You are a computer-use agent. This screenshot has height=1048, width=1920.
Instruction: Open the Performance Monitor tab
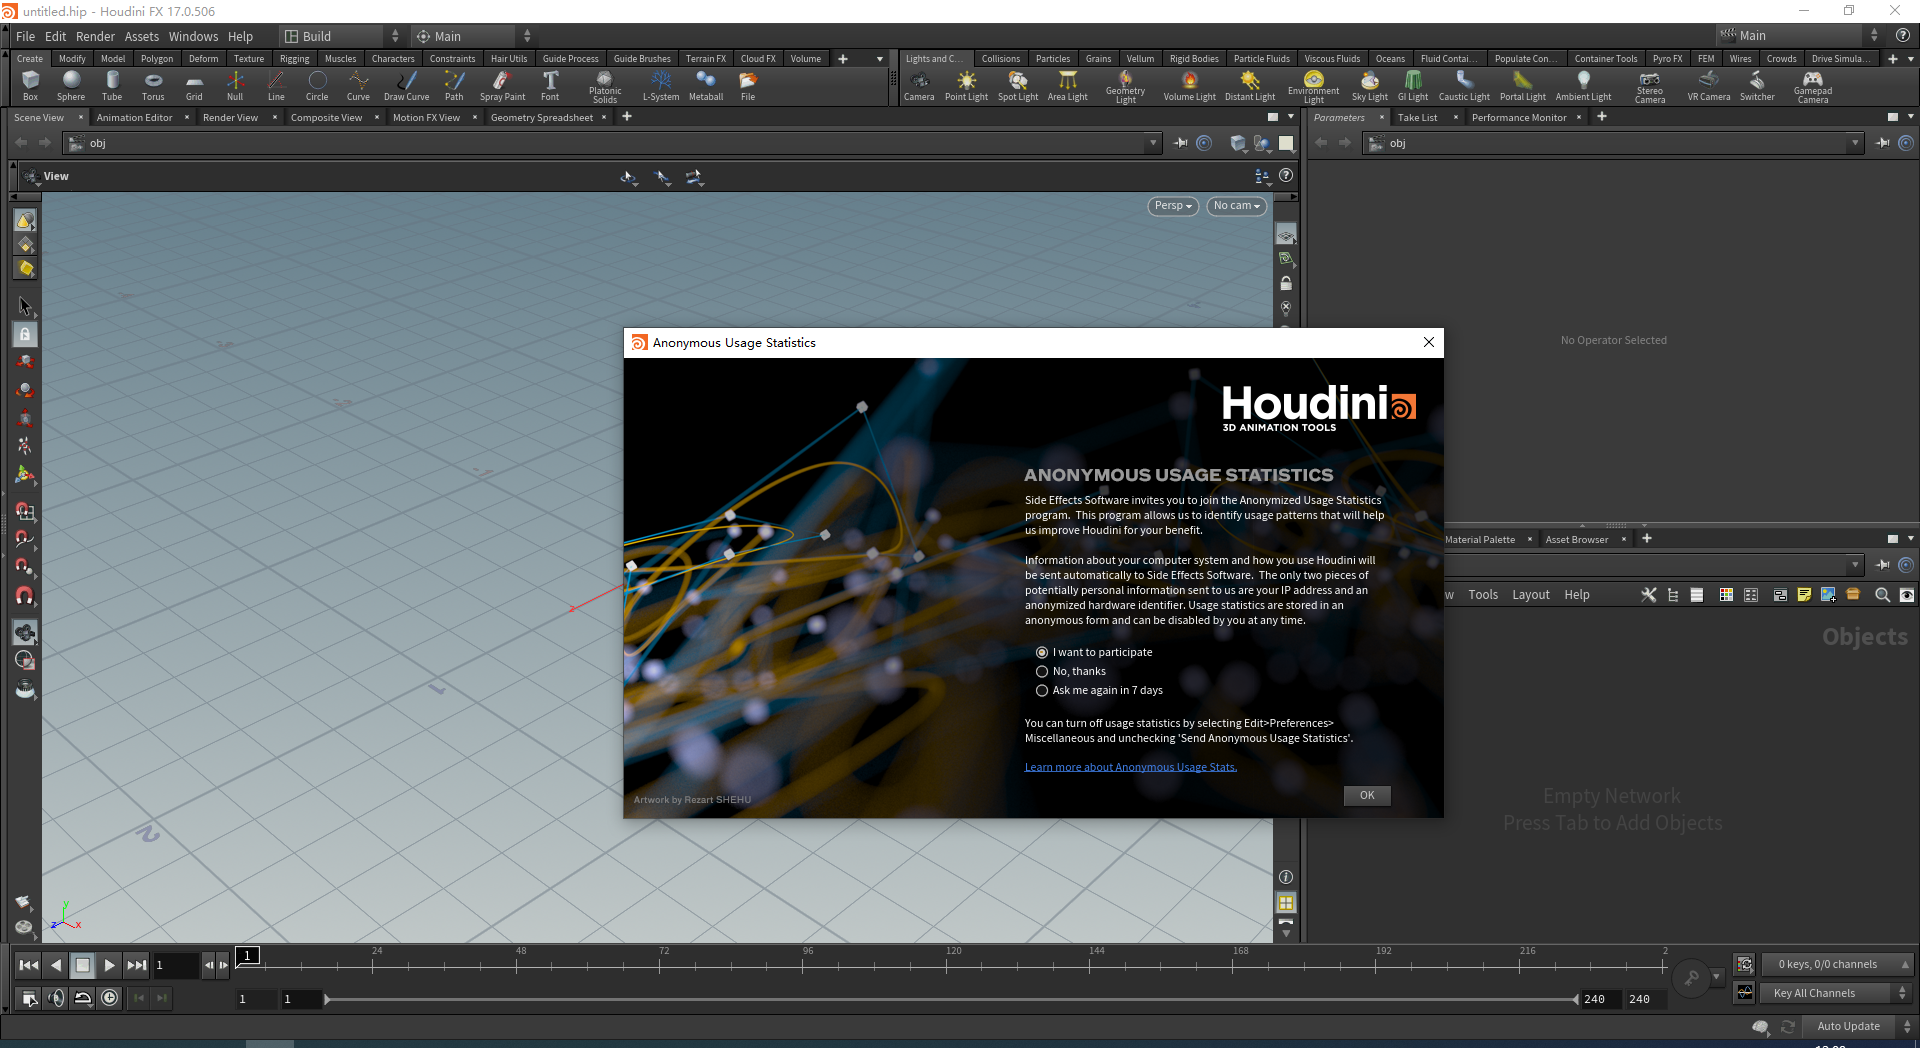[1519, 117]
